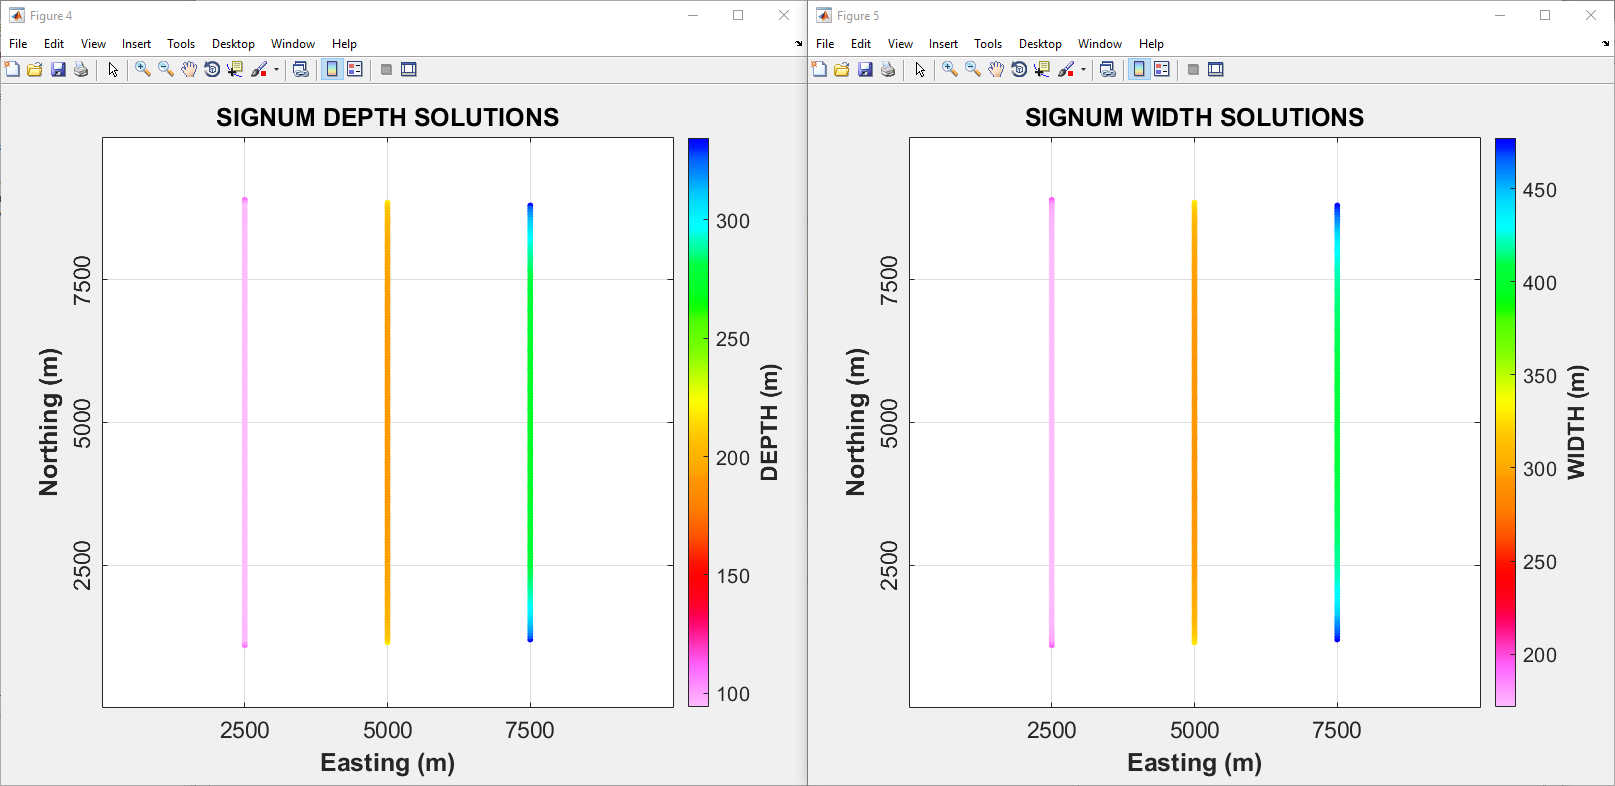Open File menu in Figure 5
This screenshot has height=786, width=1615.
coord(825,44)
